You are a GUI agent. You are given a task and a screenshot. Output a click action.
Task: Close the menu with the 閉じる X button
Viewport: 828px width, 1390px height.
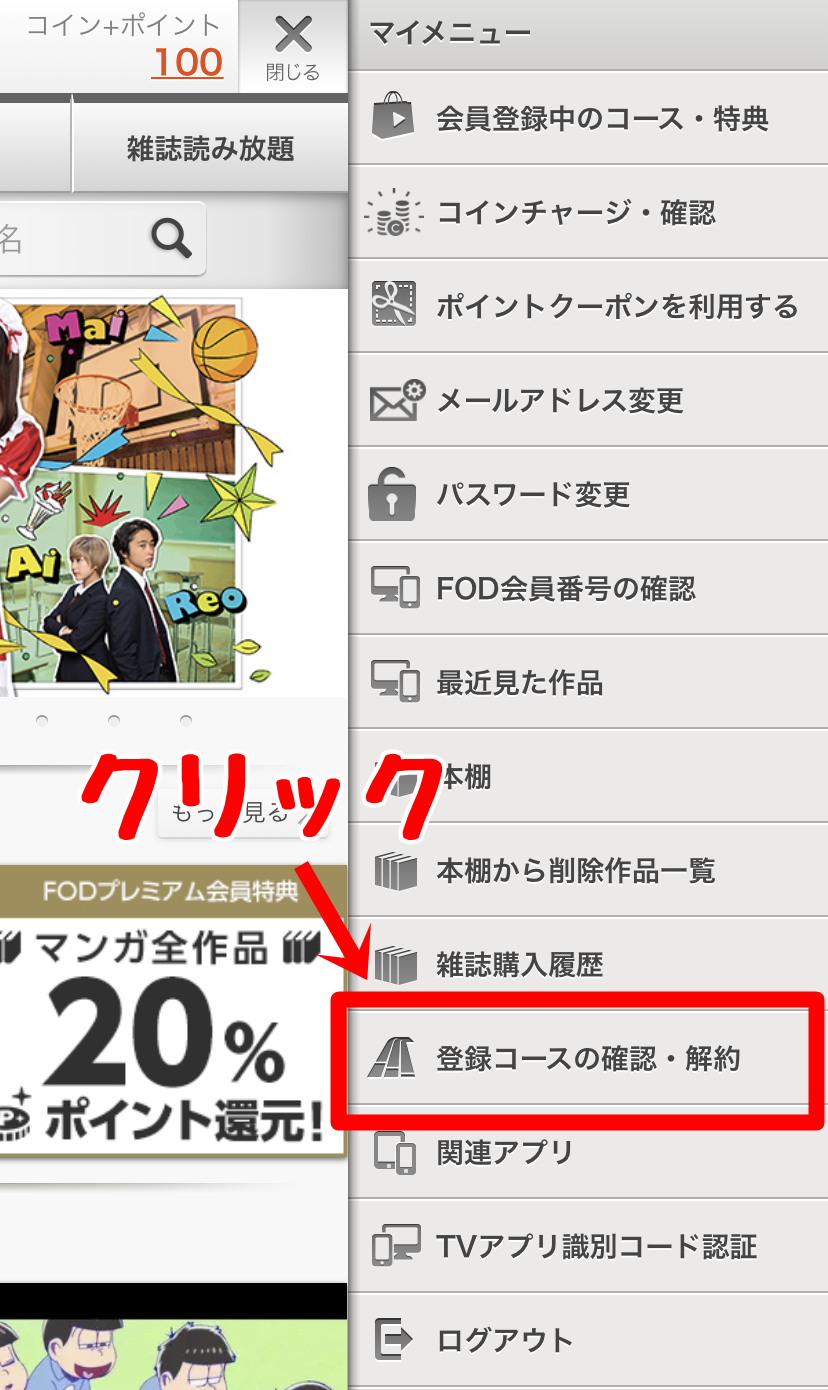pyautogui.click(x=293, y=46)
